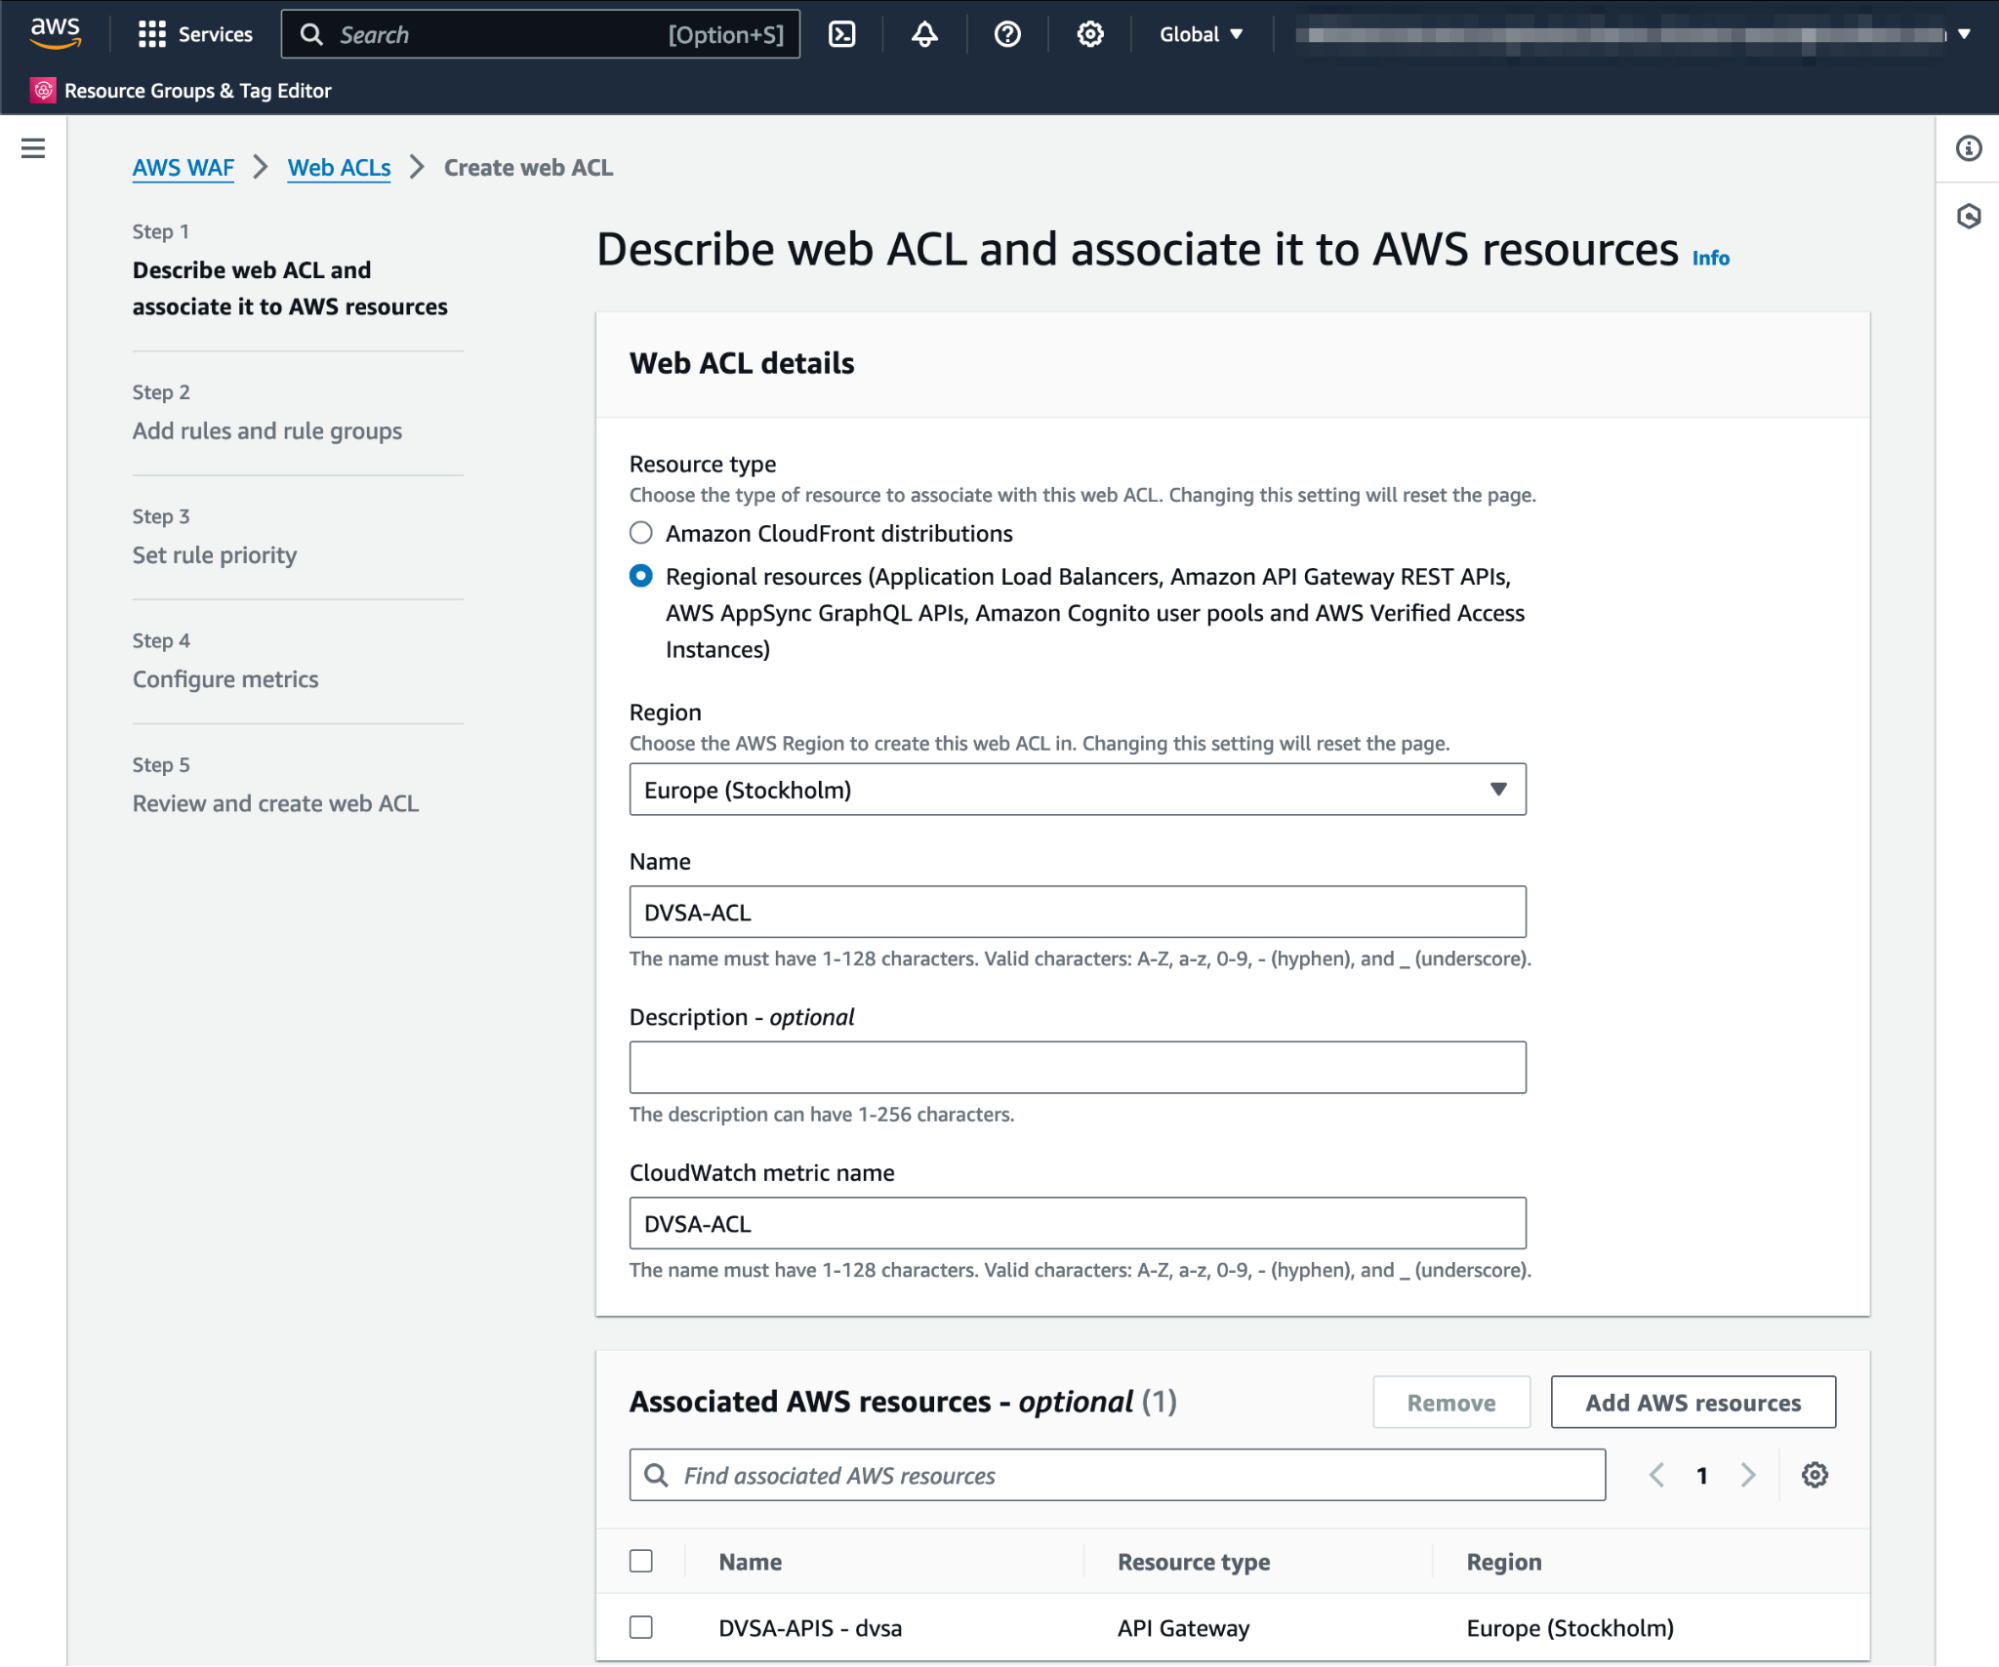Go to Step 3 Set rule priority
Image resolution: width=1999 pixels, height=1667 pixels.
tap(214, 554)
